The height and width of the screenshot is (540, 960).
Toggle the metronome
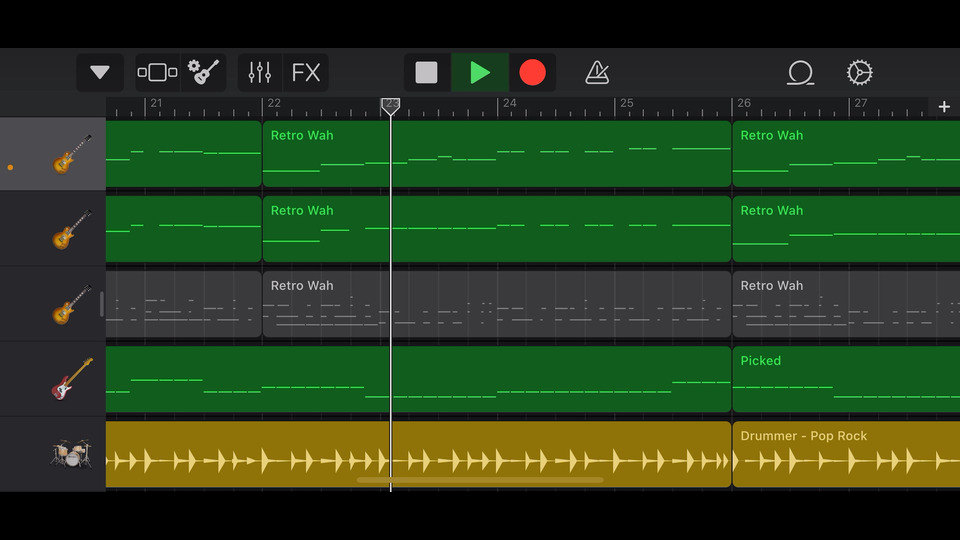pos(597,72)
